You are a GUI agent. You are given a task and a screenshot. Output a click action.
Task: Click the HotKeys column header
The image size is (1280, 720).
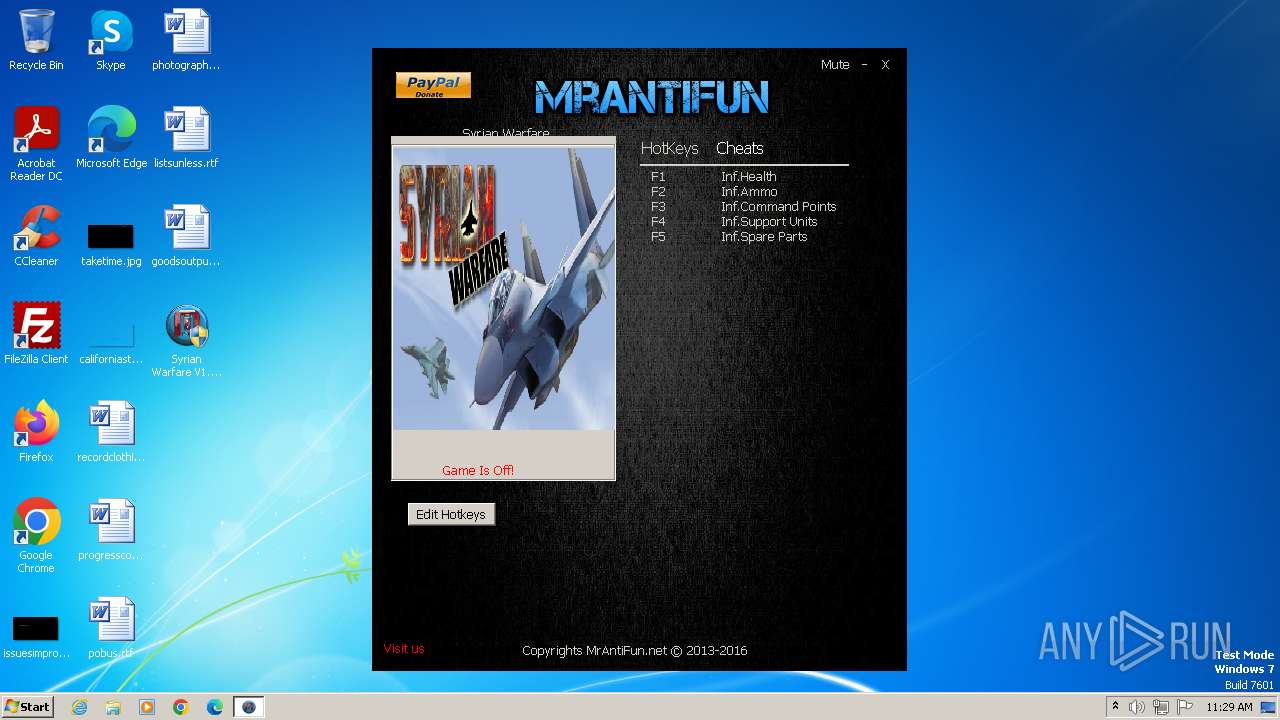(x=669, y=148)
